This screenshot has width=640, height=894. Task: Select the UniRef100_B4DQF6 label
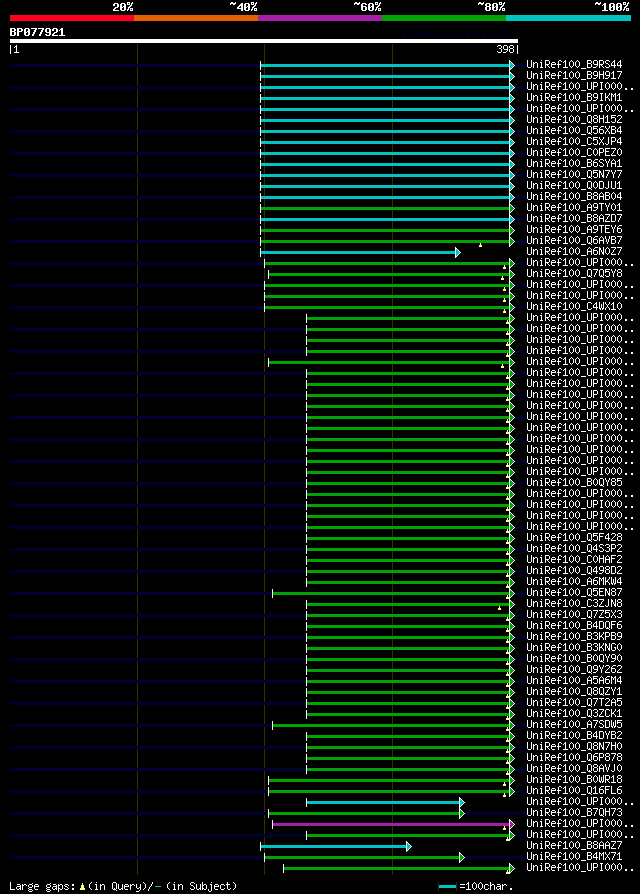[x=574, y=625]
